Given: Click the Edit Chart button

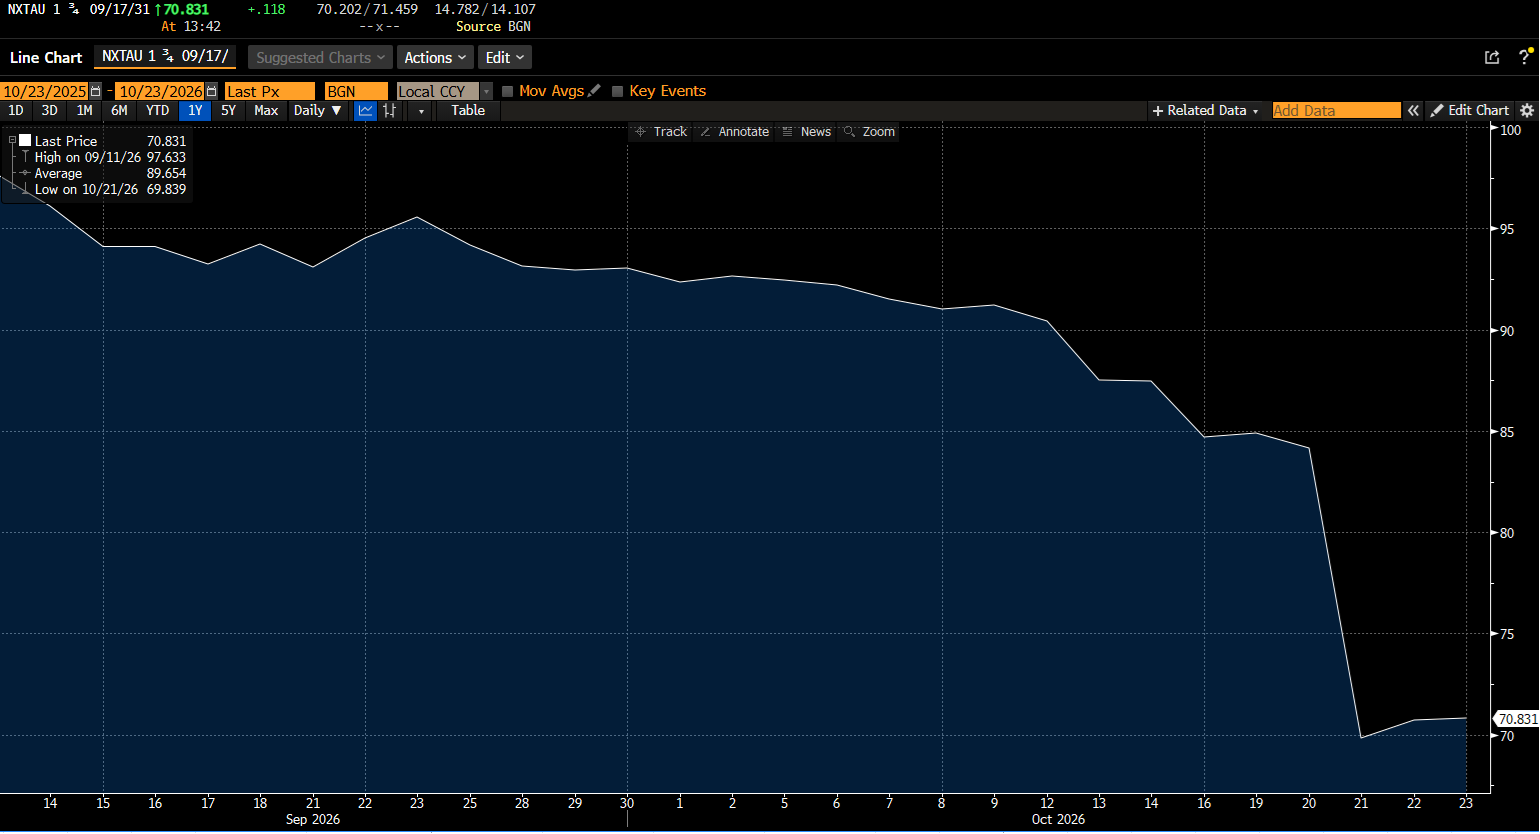Looking at the screenshot, I should (1470, 111).
